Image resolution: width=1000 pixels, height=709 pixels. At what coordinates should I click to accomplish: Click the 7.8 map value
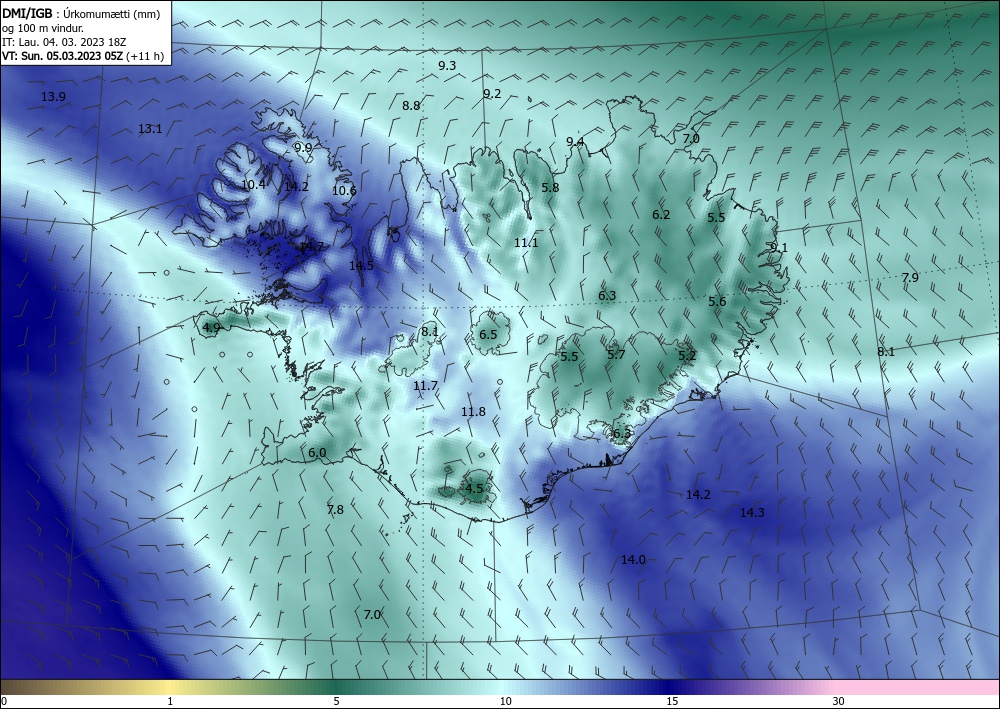[335, 509]
